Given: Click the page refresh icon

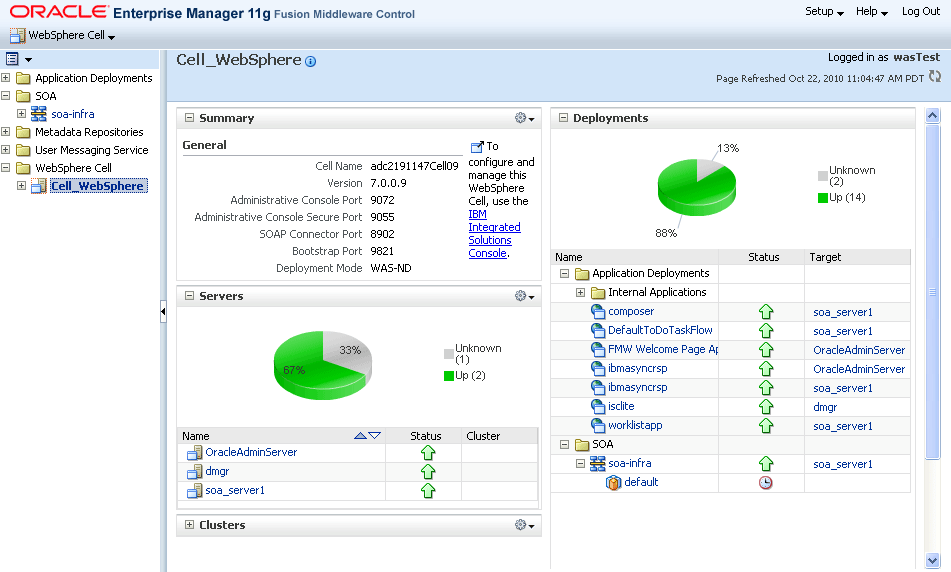Looking at the screenshot, I should click(935, 76).
